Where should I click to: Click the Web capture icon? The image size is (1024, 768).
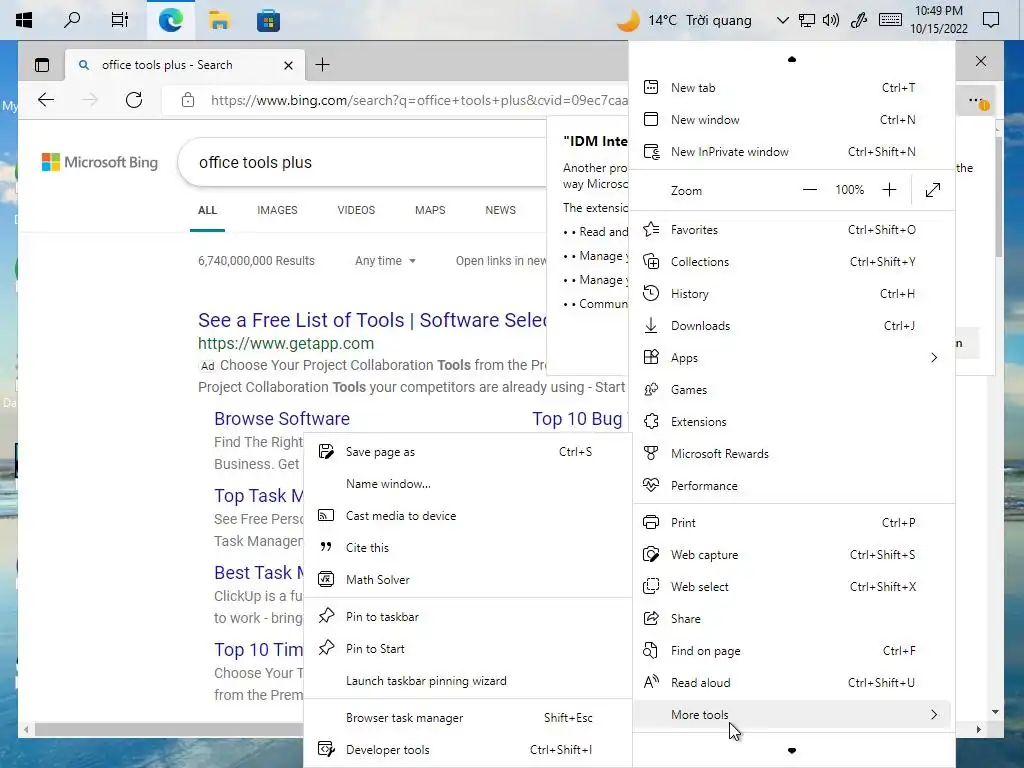coord(651,554)
